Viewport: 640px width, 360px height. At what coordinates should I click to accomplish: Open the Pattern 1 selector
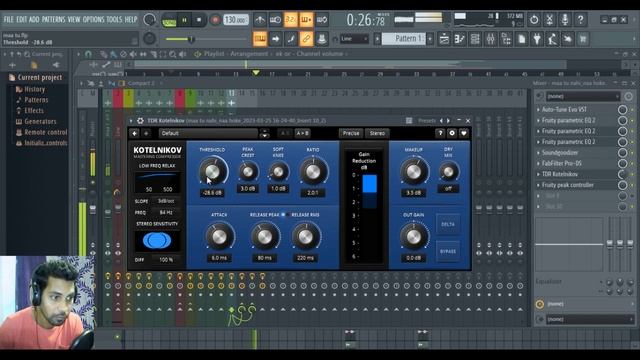click(x=405, y=39)
